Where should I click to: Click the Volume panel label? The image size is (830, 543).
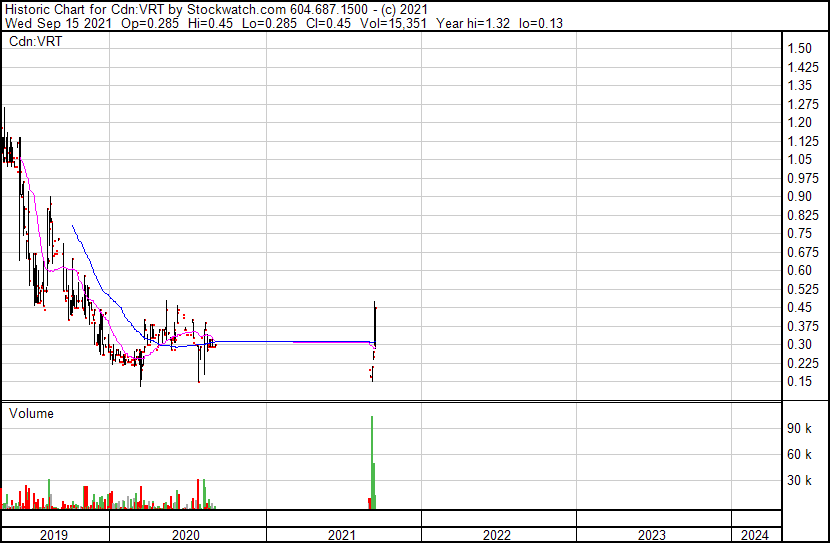(31, 413)
